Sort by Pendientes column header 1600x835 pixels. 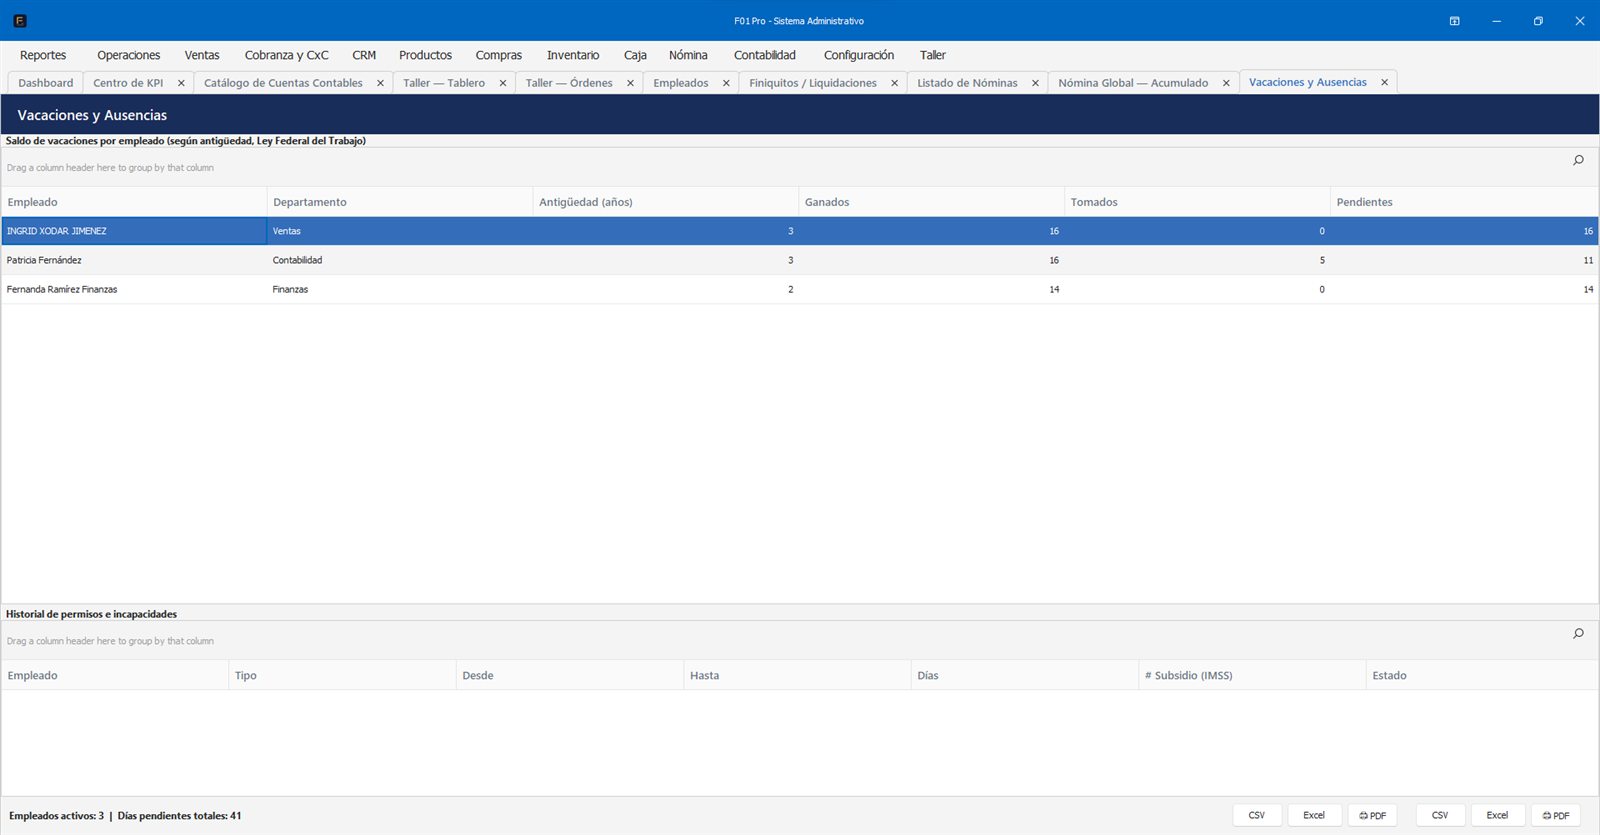coord(1463,202)
